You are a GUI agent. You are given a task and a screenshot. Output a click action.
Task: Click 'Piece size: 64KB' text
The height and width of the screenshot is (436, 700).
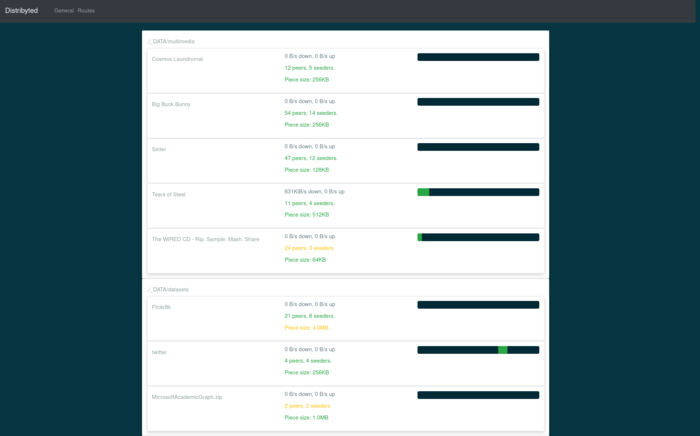coord(305,260)
